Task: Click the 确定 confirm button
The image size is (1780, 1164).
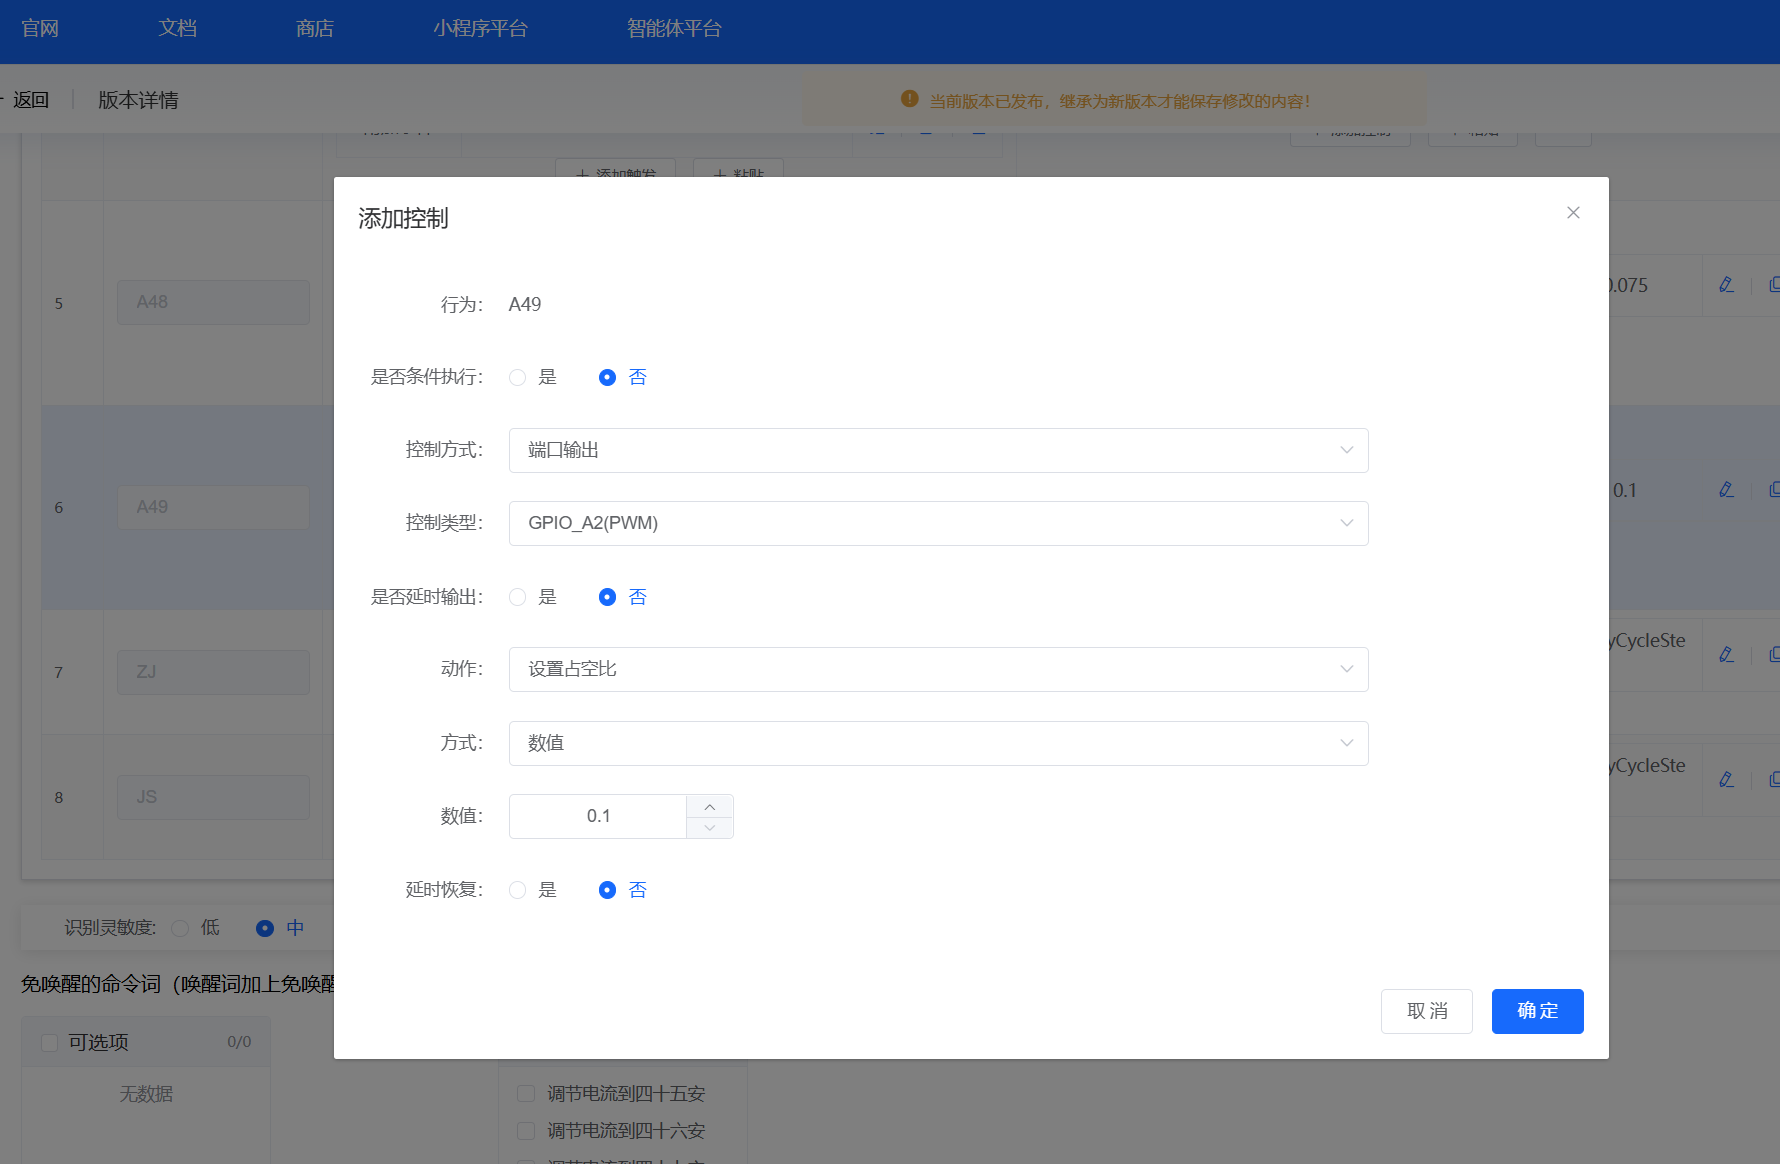Action: 1537,1011
